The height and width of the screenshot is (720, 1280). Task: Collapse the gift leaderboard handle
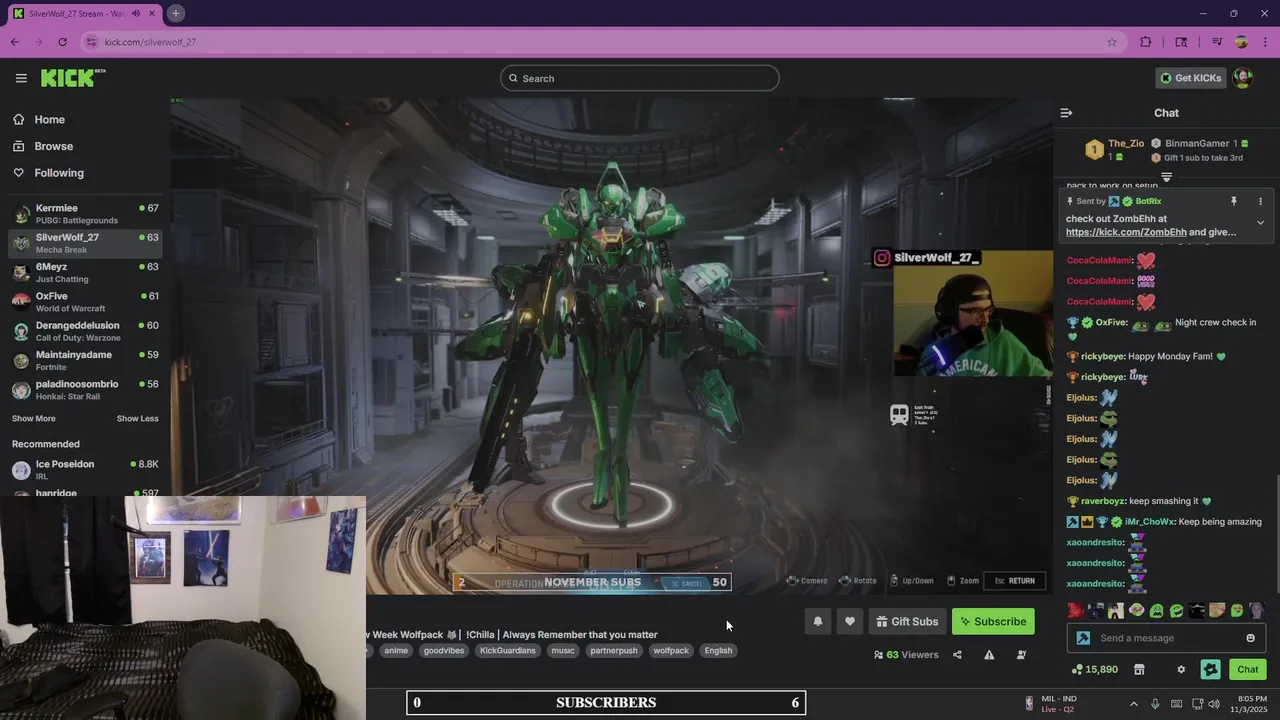tap(1166, 177)
